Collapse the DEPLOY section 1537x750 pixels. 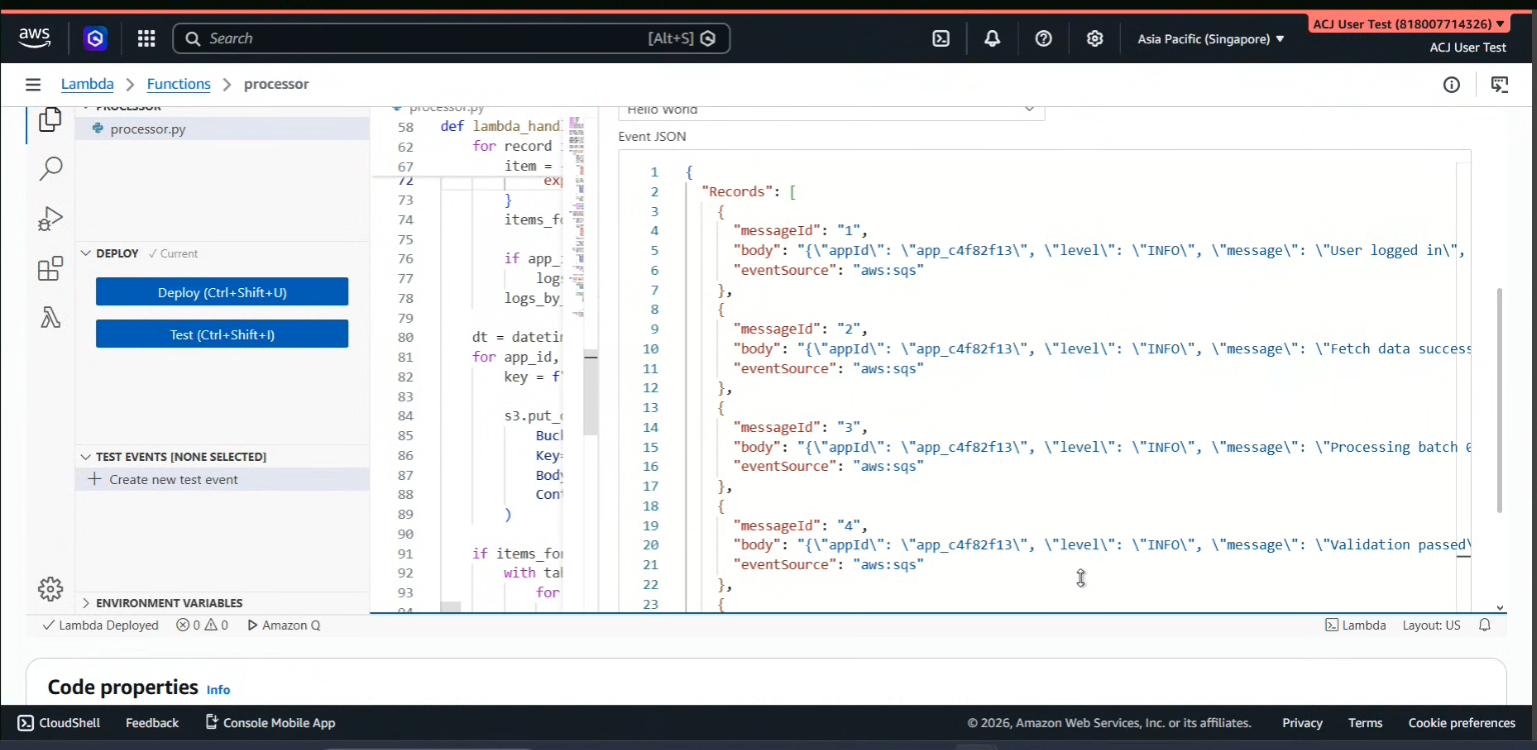[x=86, y=253]
